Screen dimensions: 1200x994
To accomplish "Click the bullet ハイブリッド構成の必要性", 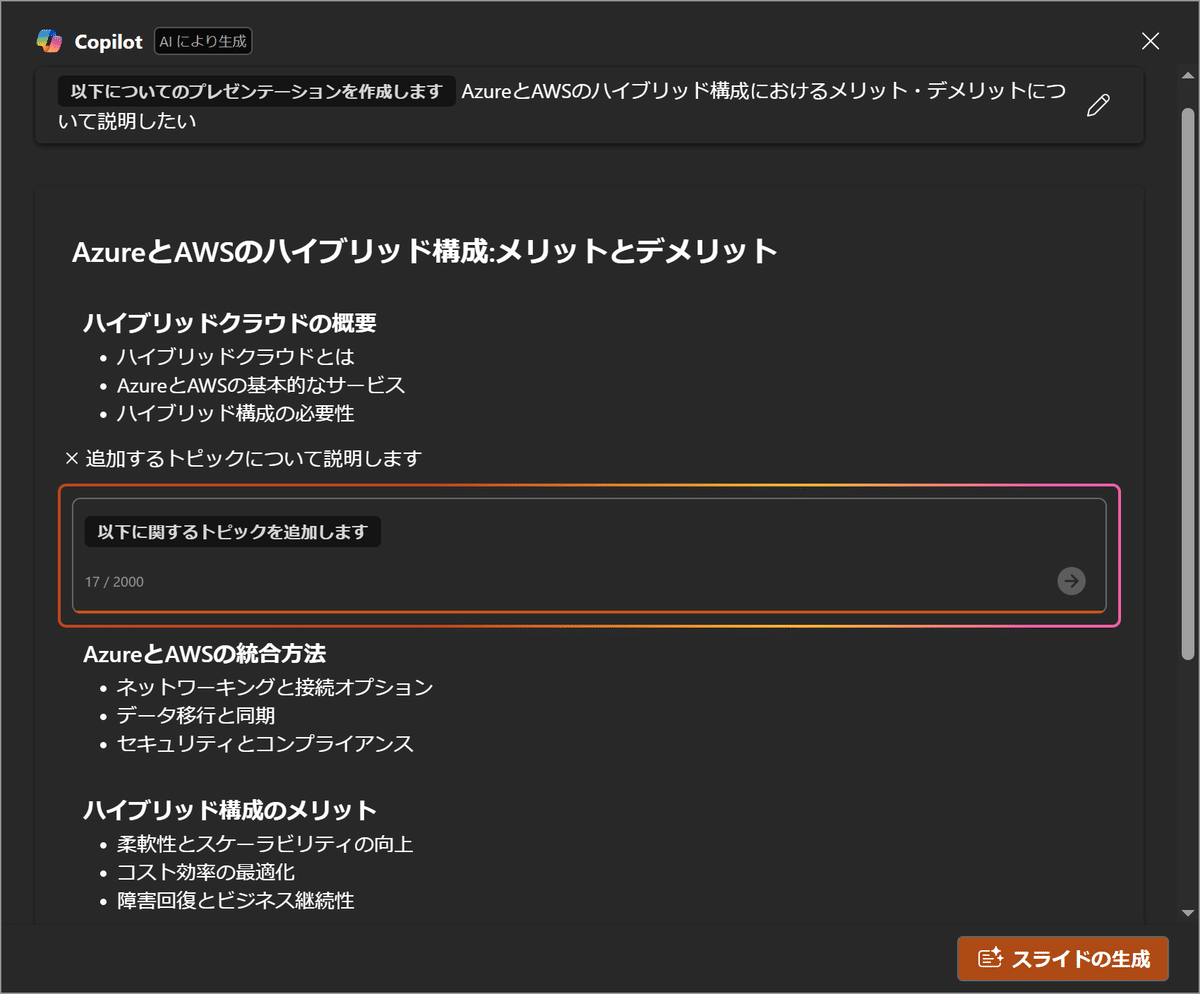I will [235, 413].
